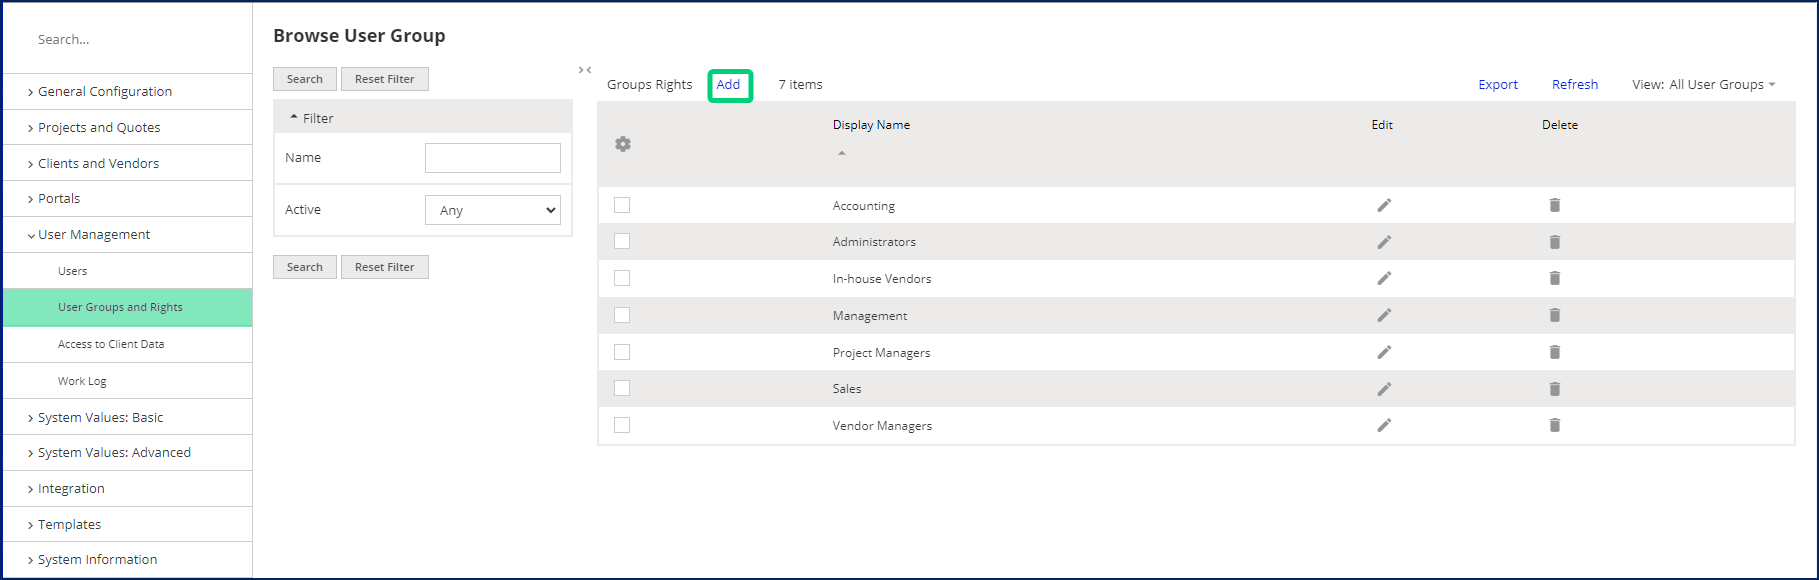Open the Active dropdown set to Any
This screenshot has height=580, width=1819.
tap(493, 210)
